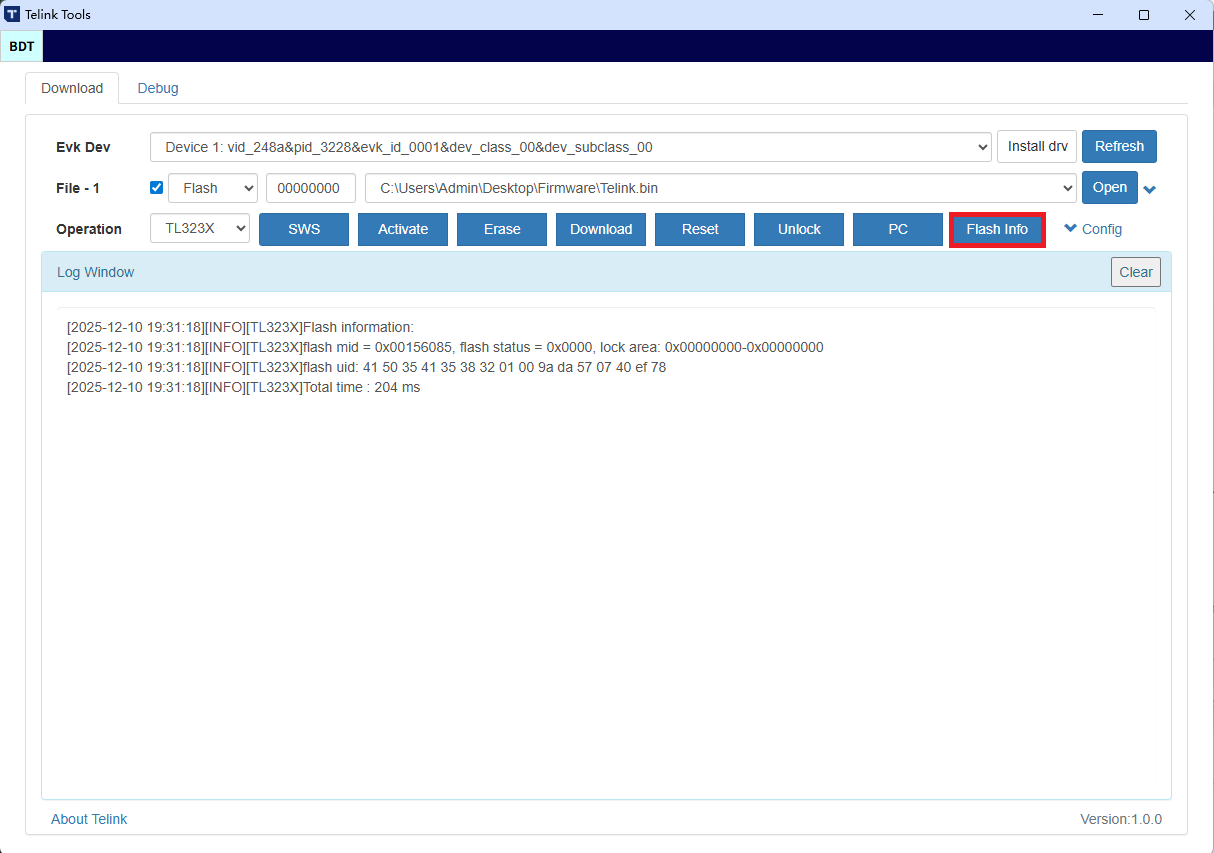
Task: Expand the chevron next to Open button
Action: click(x=1150, y=189)
